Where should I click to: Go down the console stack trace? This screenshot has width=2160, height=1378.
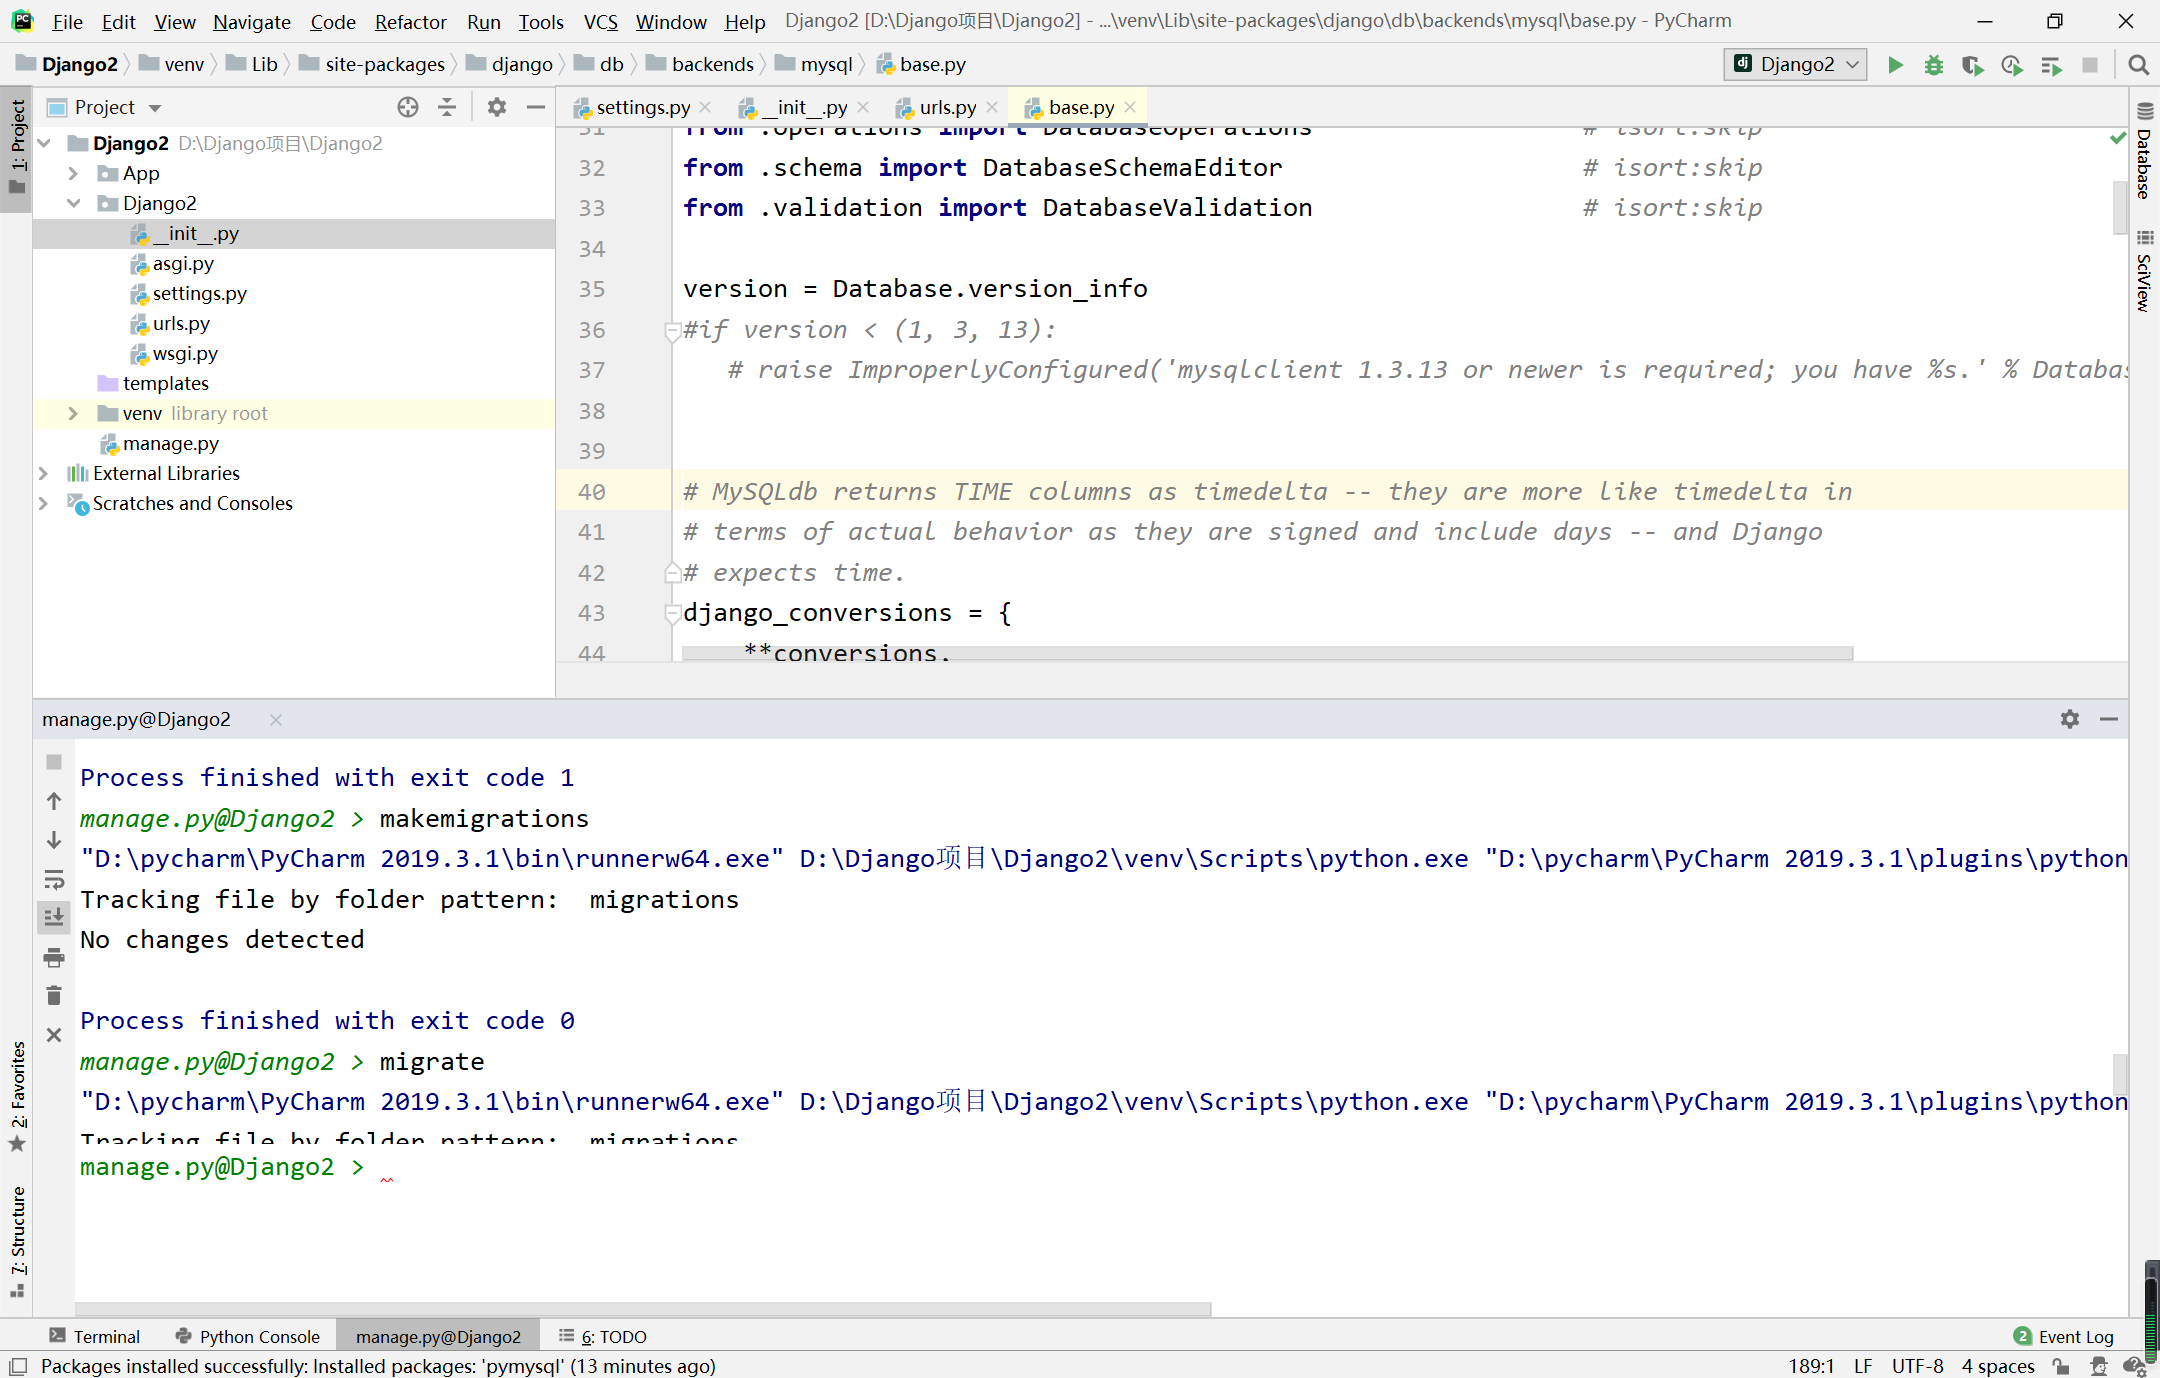click(x=54, y=840)
